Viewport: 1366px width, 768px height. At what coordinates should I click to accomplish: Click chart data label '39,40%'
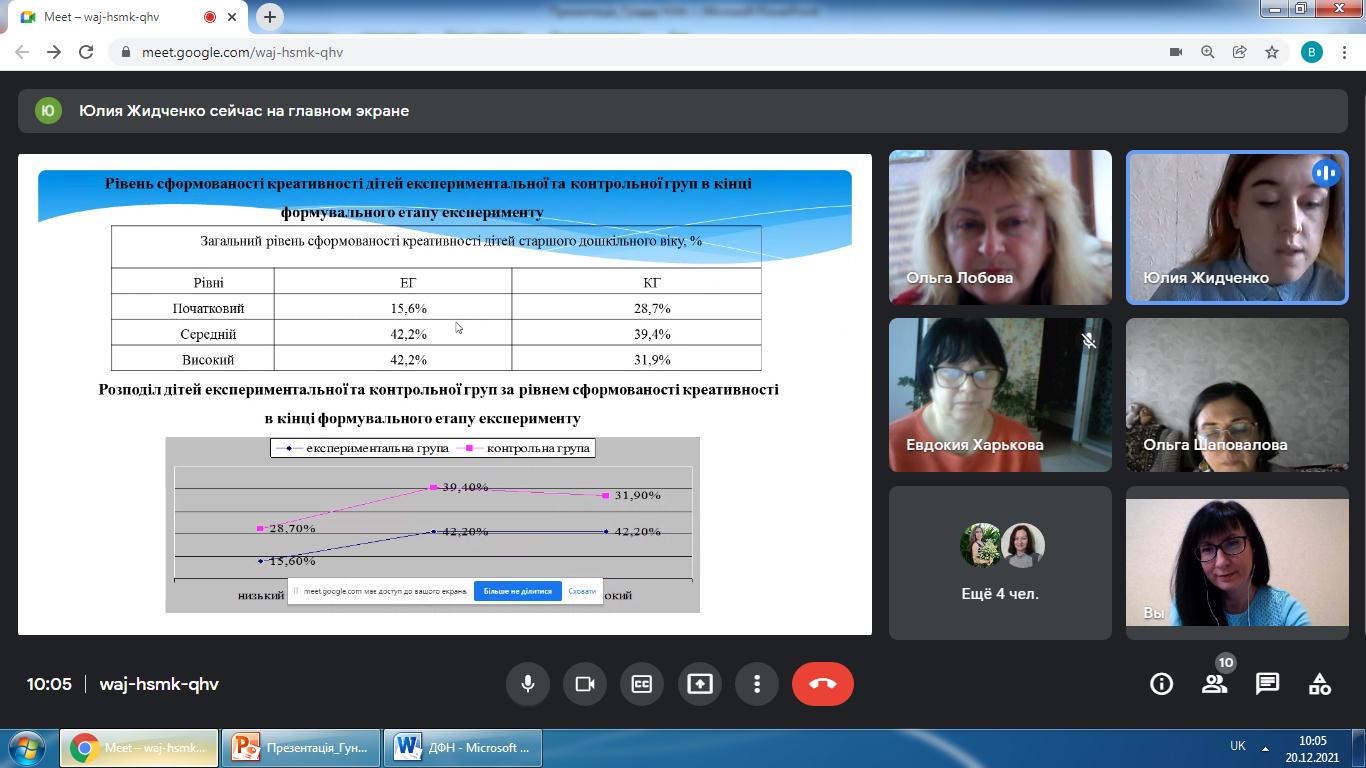[465, 487]
